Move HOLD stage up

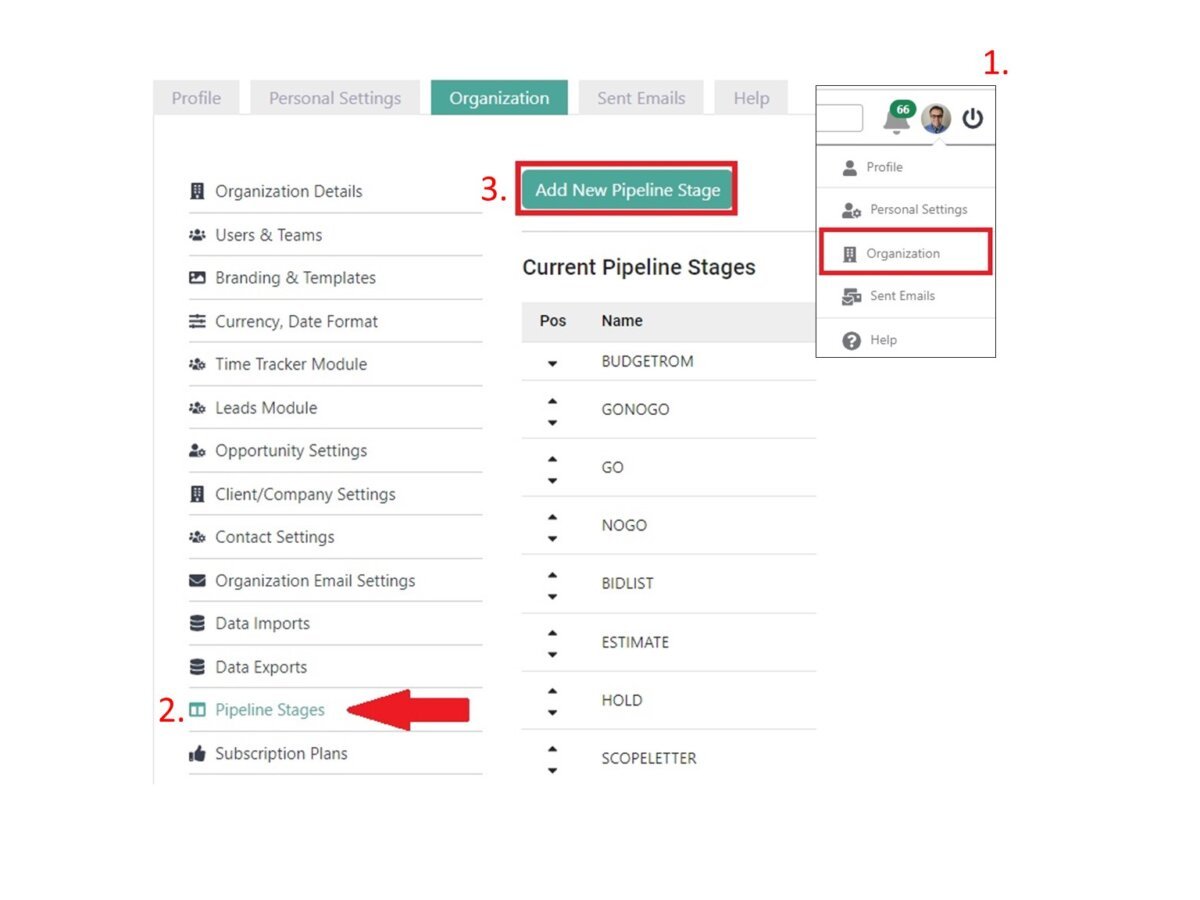click(x=553, y=691)
